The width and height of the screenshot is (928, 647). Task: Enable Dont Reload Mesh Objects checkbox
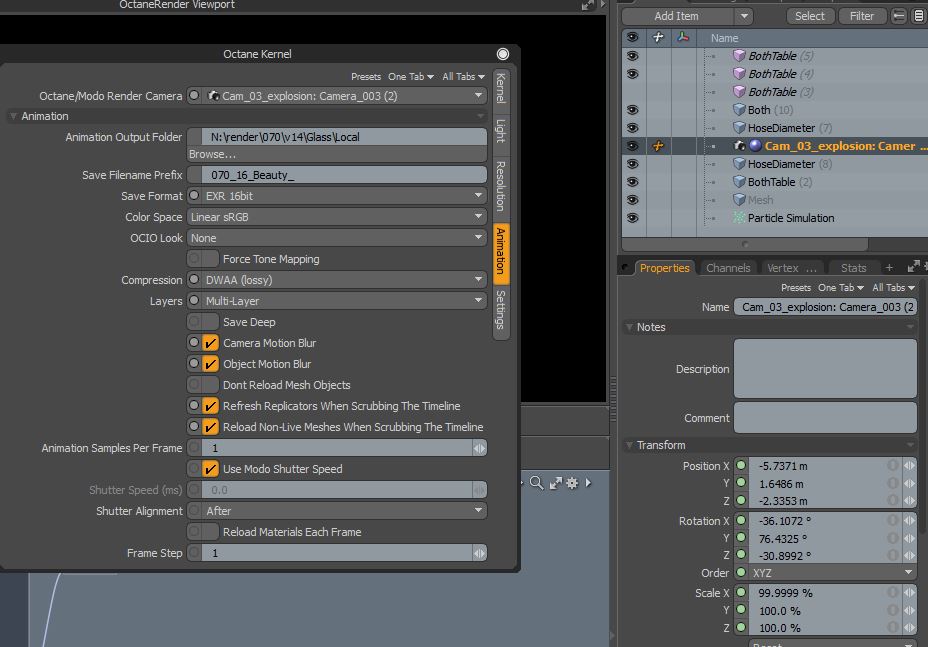click(210, 385)
